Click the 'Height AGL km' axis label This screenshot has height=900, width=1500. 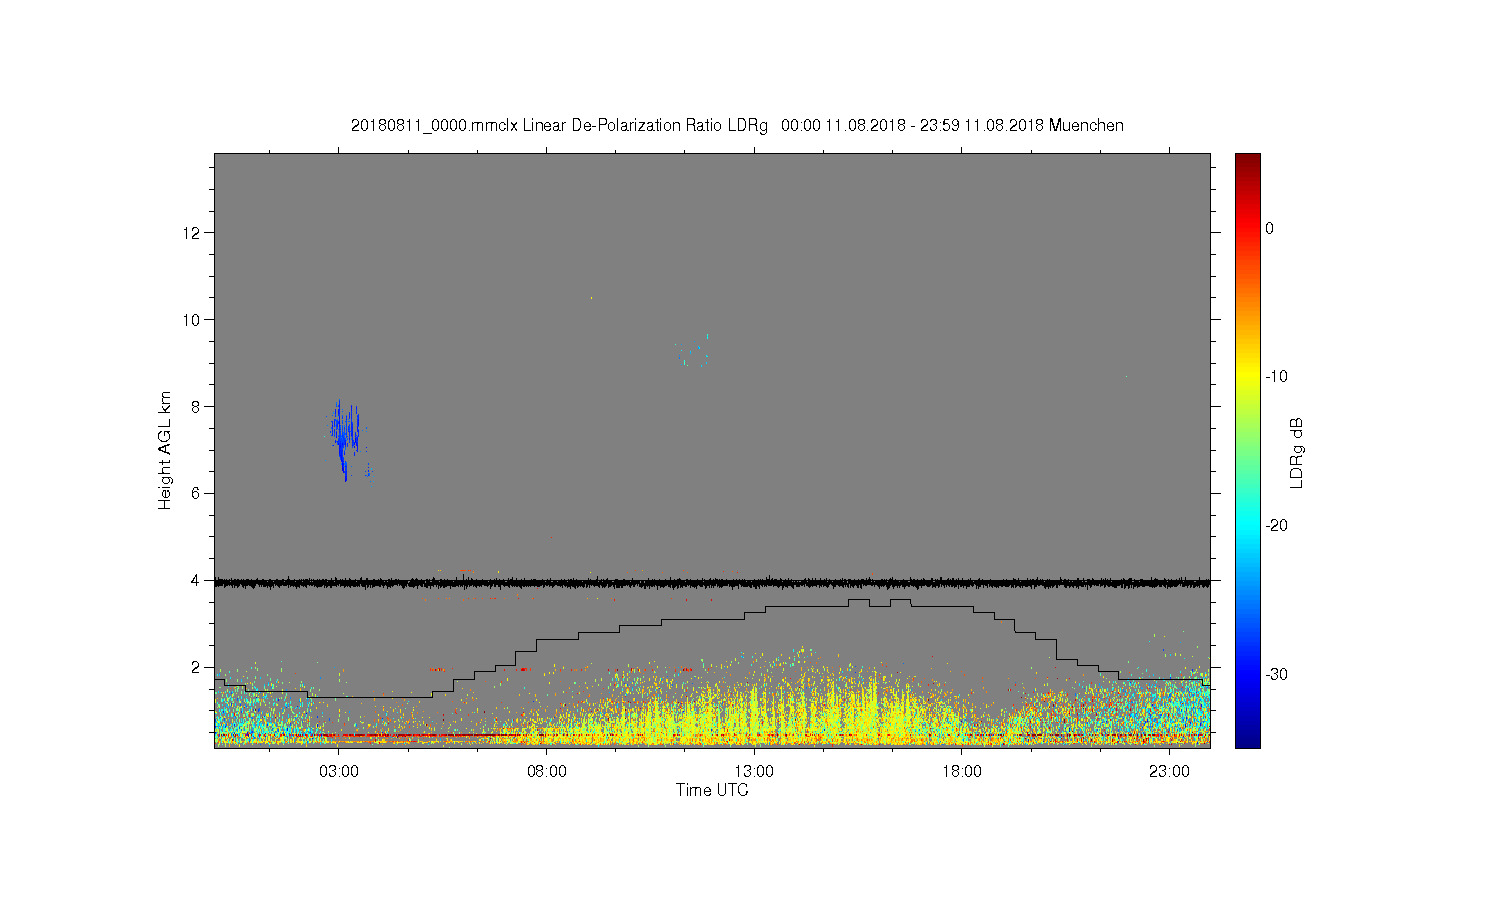pos(165,450)
